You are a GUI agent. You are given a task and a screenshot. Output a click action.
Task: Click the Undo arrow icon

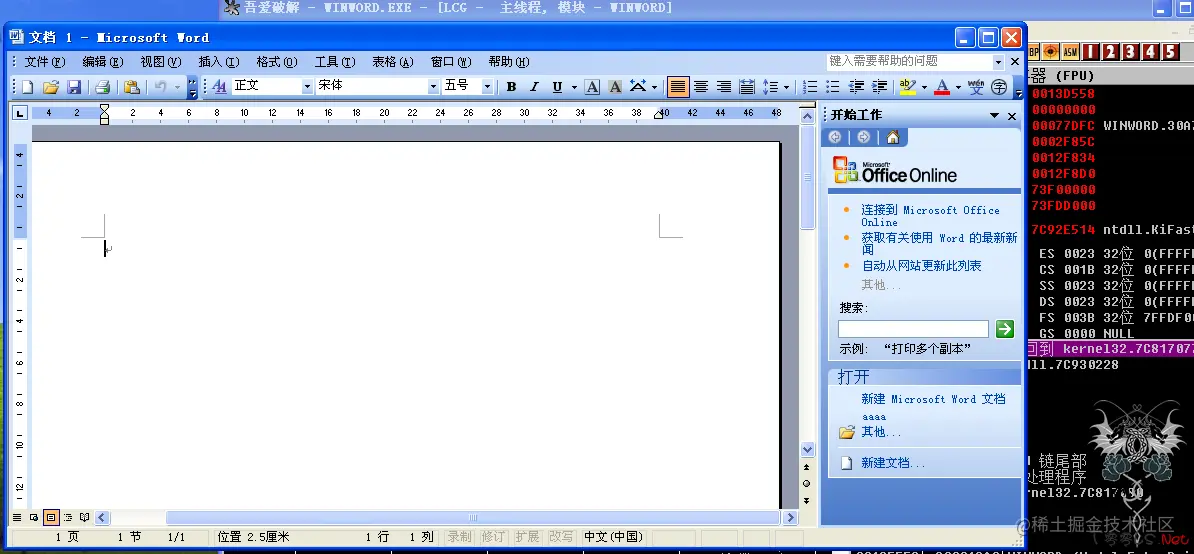(x=160, y=88)
